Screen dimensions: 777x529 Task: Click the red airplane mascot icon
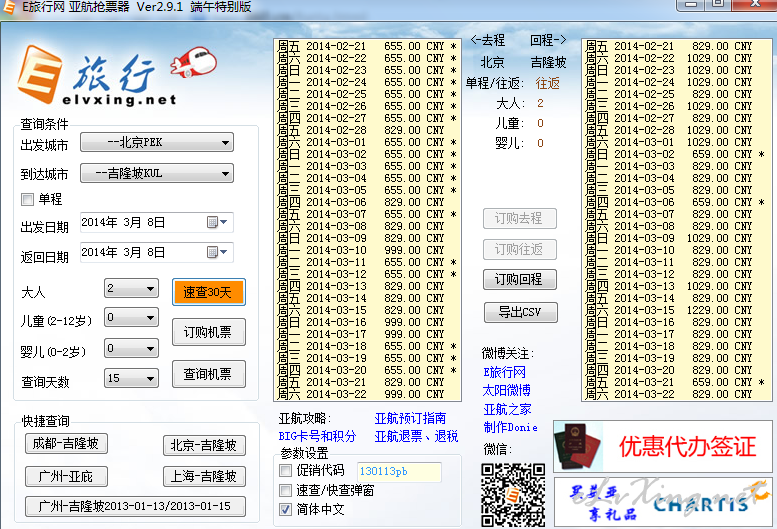[x=194, y=61]
